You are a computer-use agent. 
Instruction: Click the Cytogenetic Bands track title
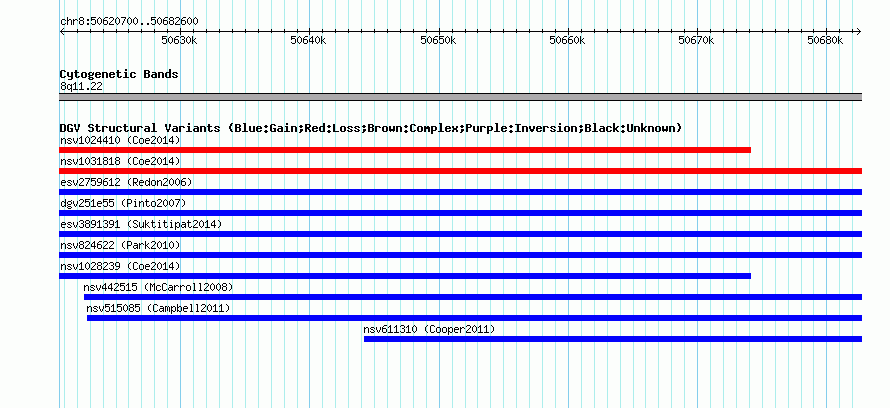(119, 74)
